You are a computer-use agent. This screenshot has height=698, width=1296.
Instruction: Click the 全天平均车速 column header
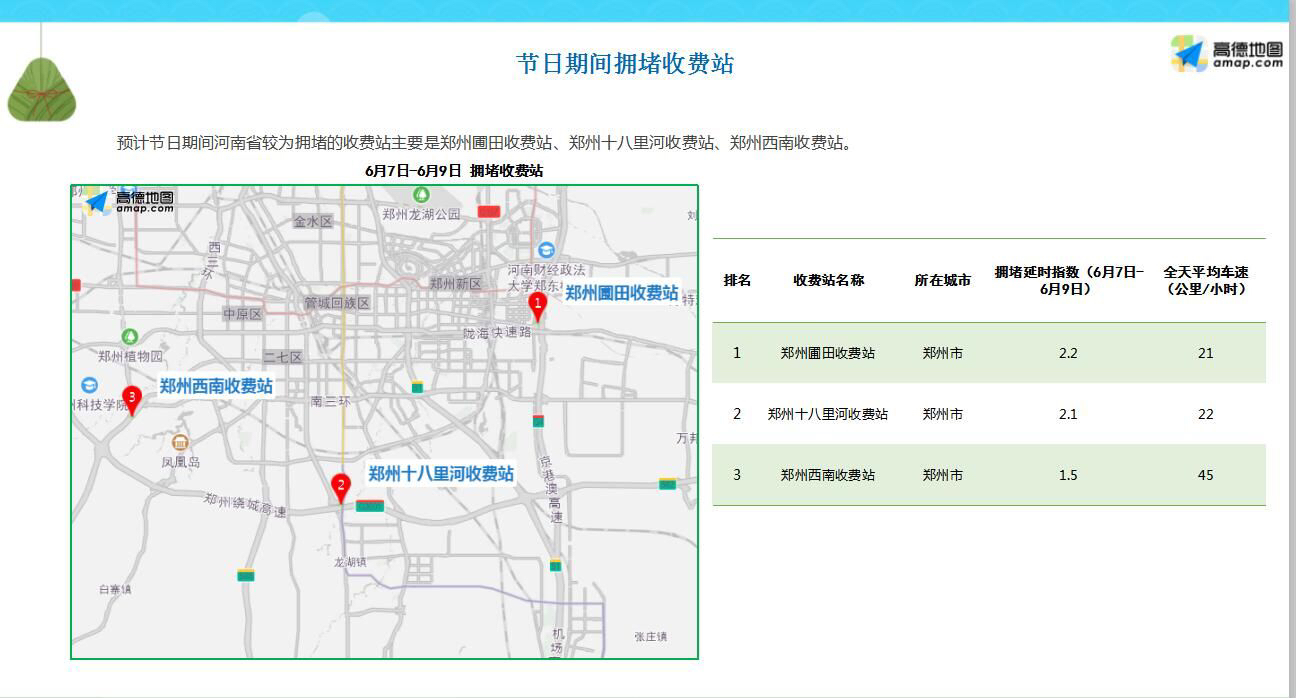[1205, 280]
